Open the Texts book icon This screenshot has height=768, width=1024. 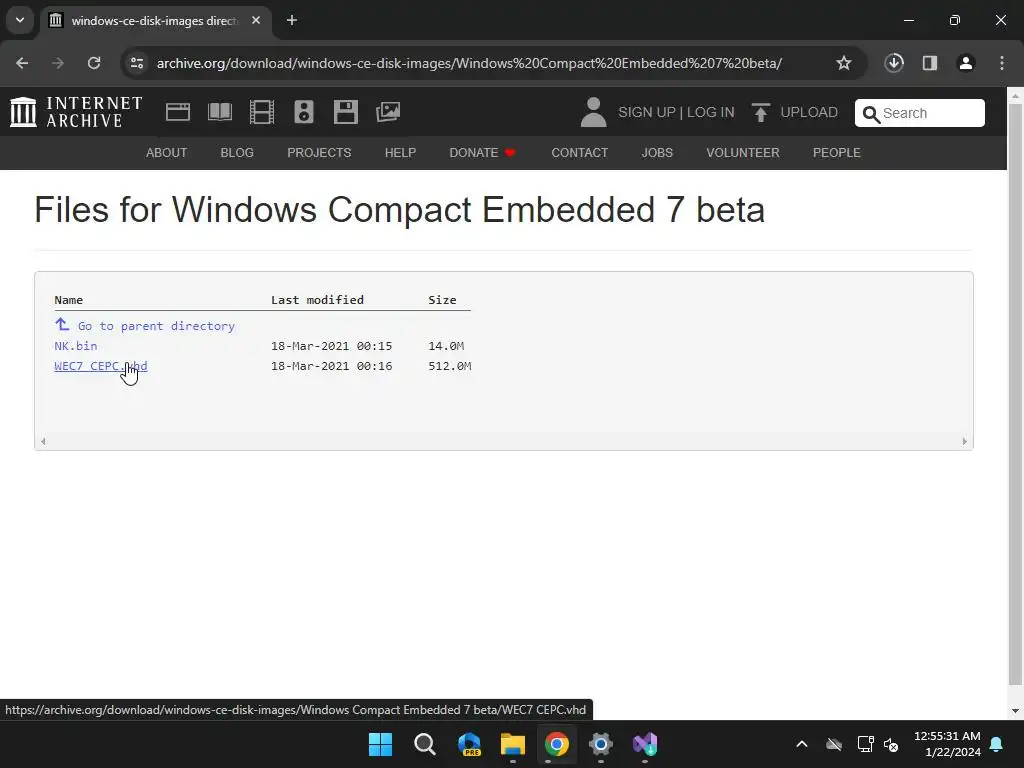click(219, 112)
